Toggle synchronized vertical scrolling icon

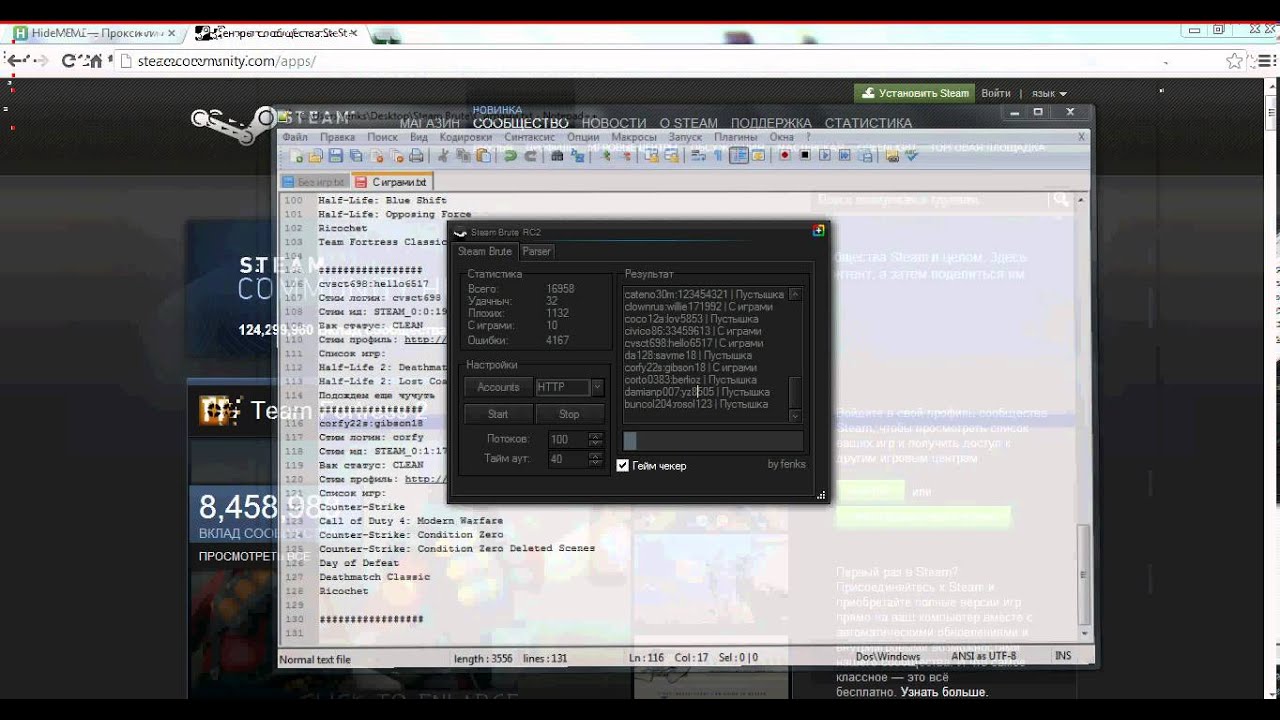[650, 155]
